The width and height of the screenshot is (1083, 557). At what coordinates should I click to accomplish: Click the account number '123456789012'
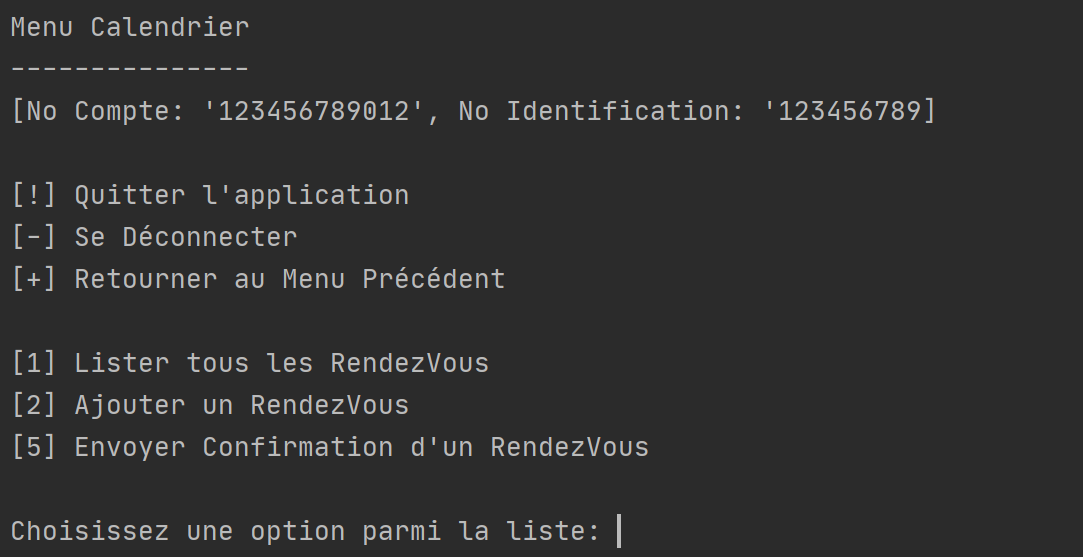coord(314,111)
